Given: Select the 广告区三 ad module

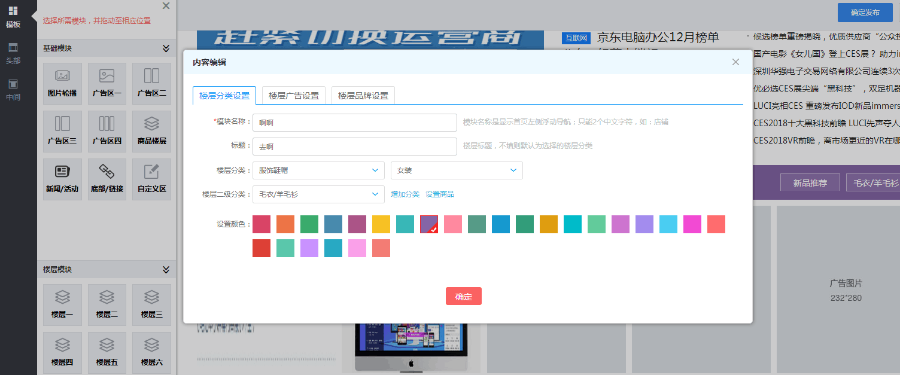Looking at the screenshot, I should pyautogui.click(x=62, y=132).
